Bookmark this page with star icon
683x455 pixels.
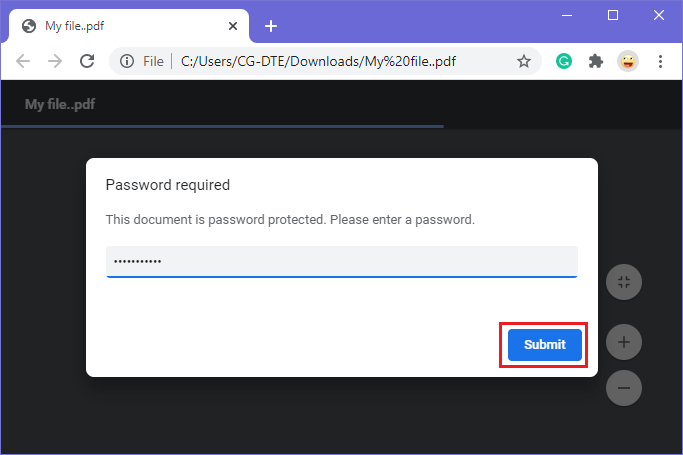tap(524, 61)
